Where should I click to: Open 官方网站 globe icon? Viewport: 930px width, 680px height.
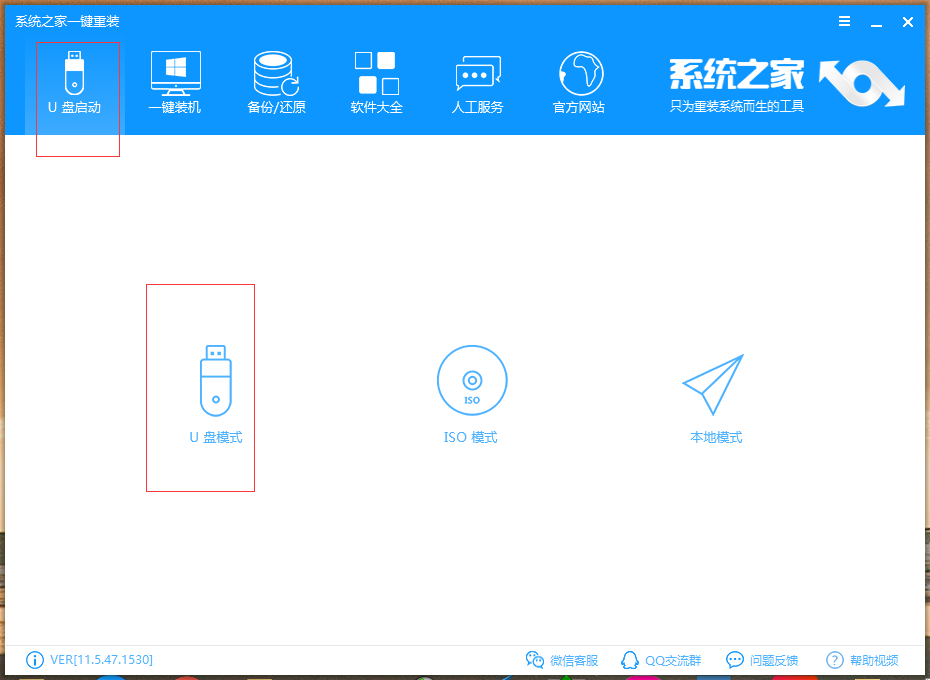tap(579, 74)
